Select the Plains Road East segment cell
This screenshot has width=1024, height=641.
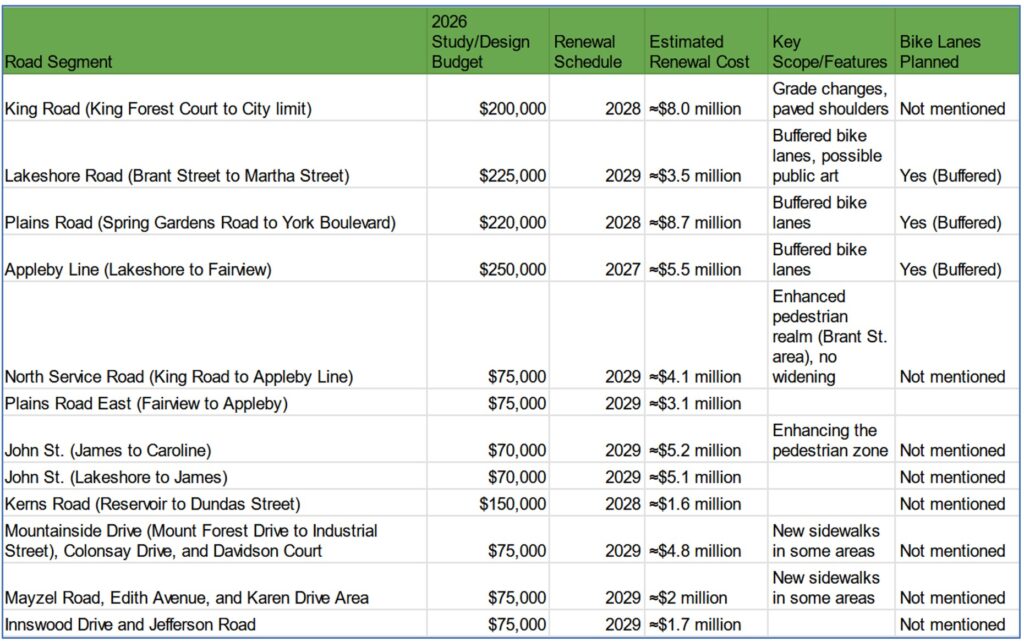click(x=146, y=404)
